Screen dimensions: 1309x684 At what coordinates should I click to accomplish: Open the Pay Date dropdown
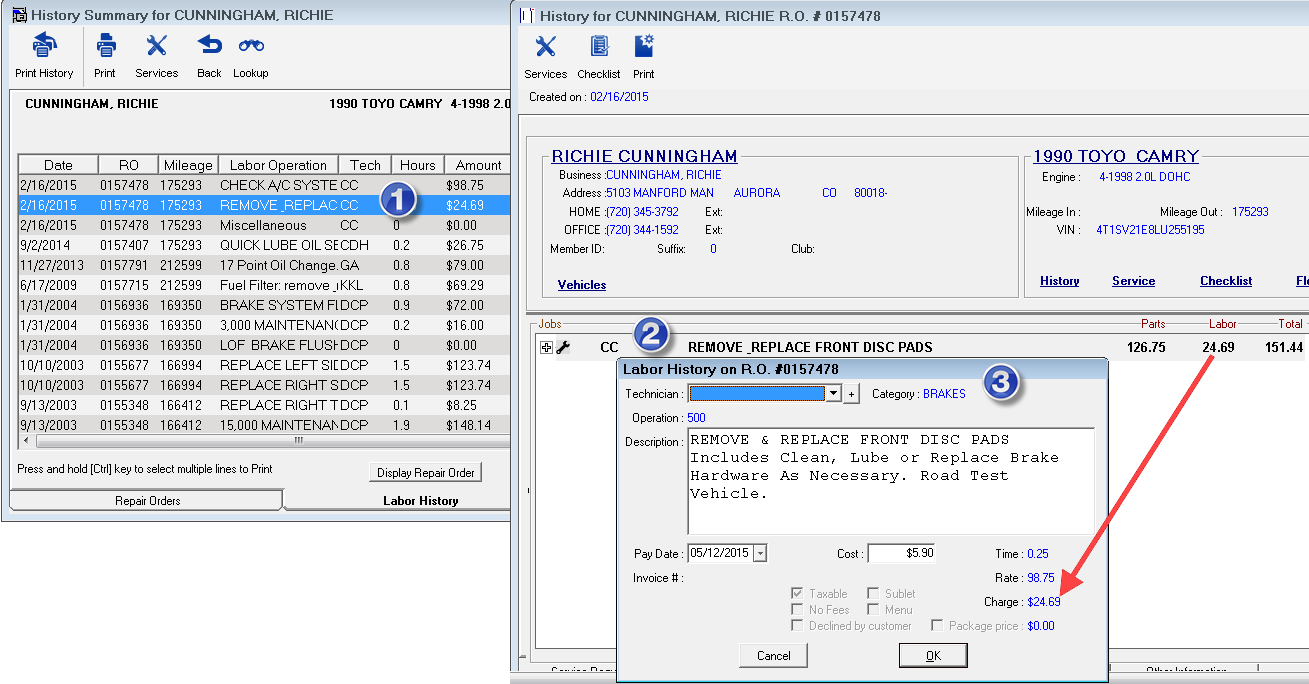pyautogui.click(x=761, y=552)
